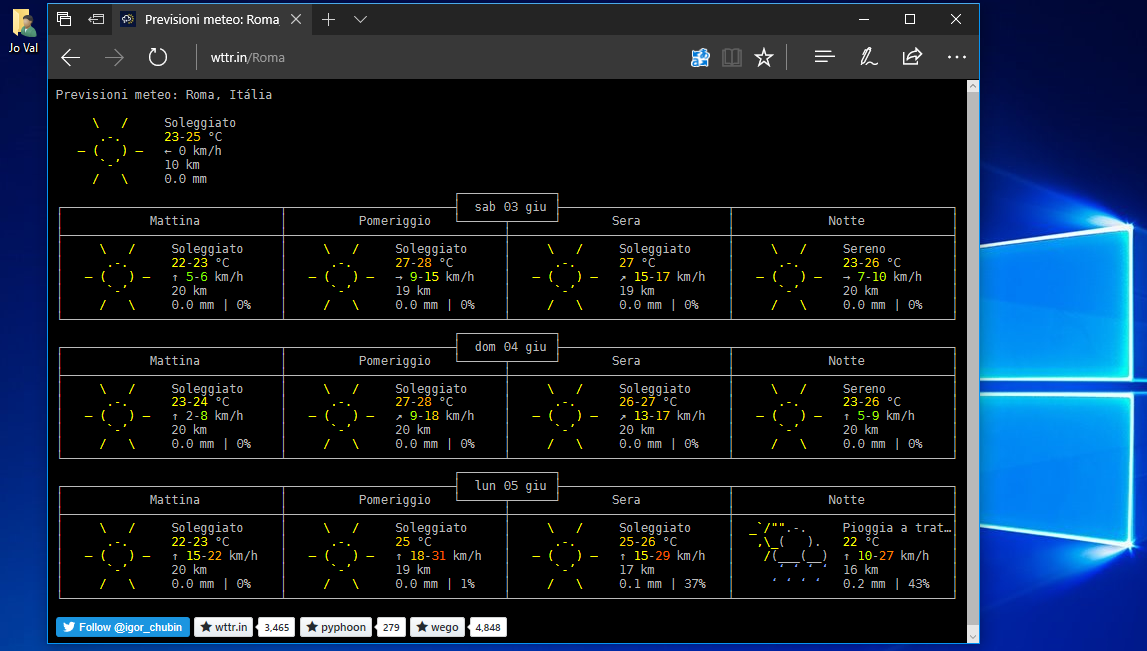1147x651 pixels.
Task: Open the set-aside tabs panel icon
Action: point(64,19)
